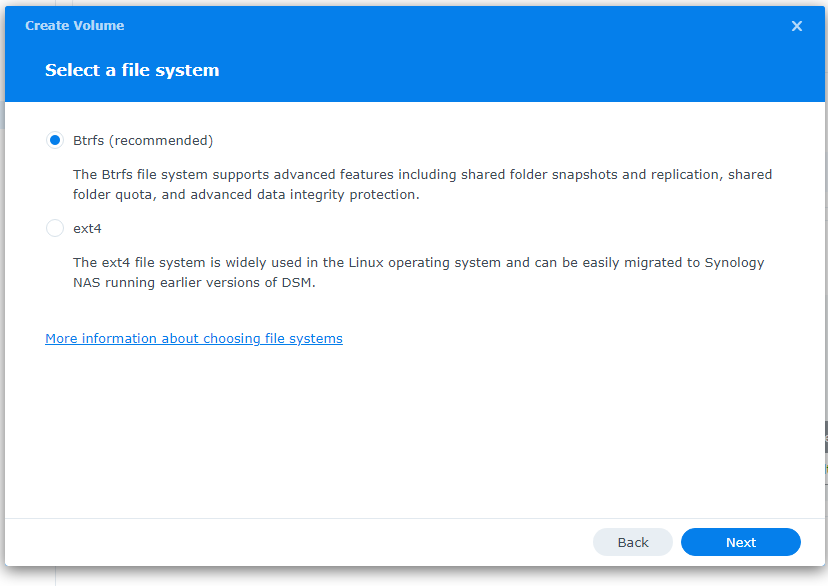Proceed by clicking the Next button
The width and height of the screenshot is (828, 586).
(x=741, y=542)
